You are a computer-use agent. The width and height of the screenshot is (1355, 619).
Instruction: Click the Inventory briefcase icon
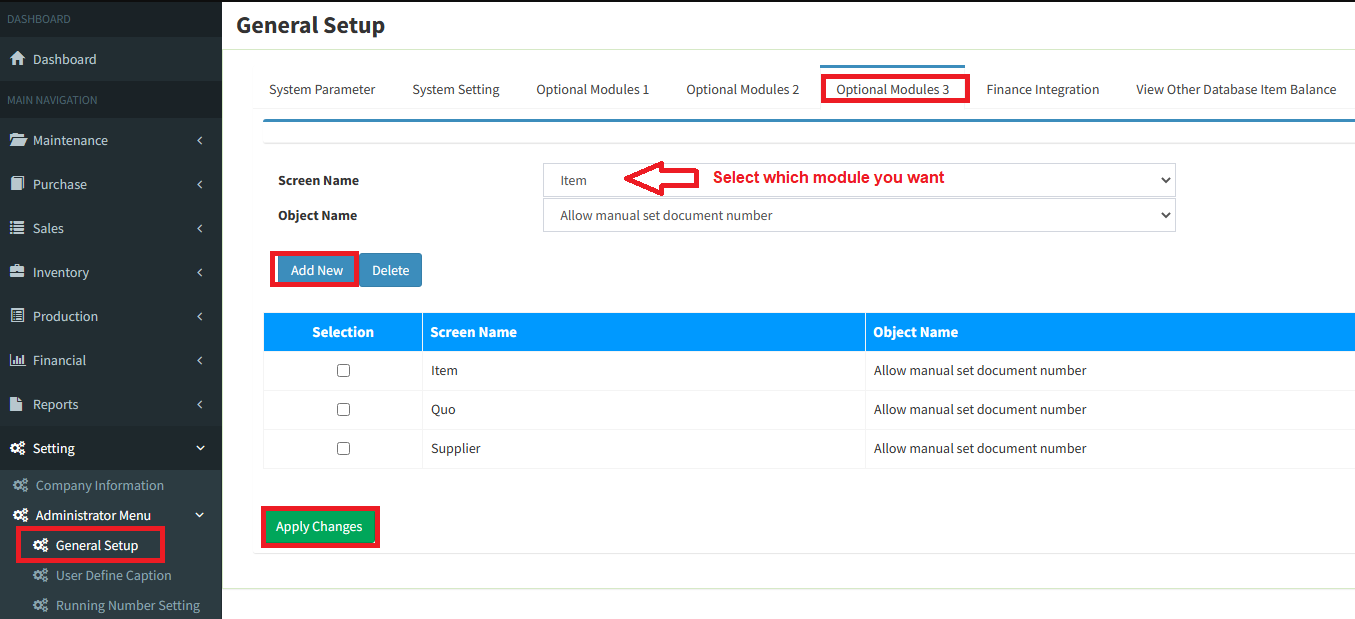(x=17, y=272)
